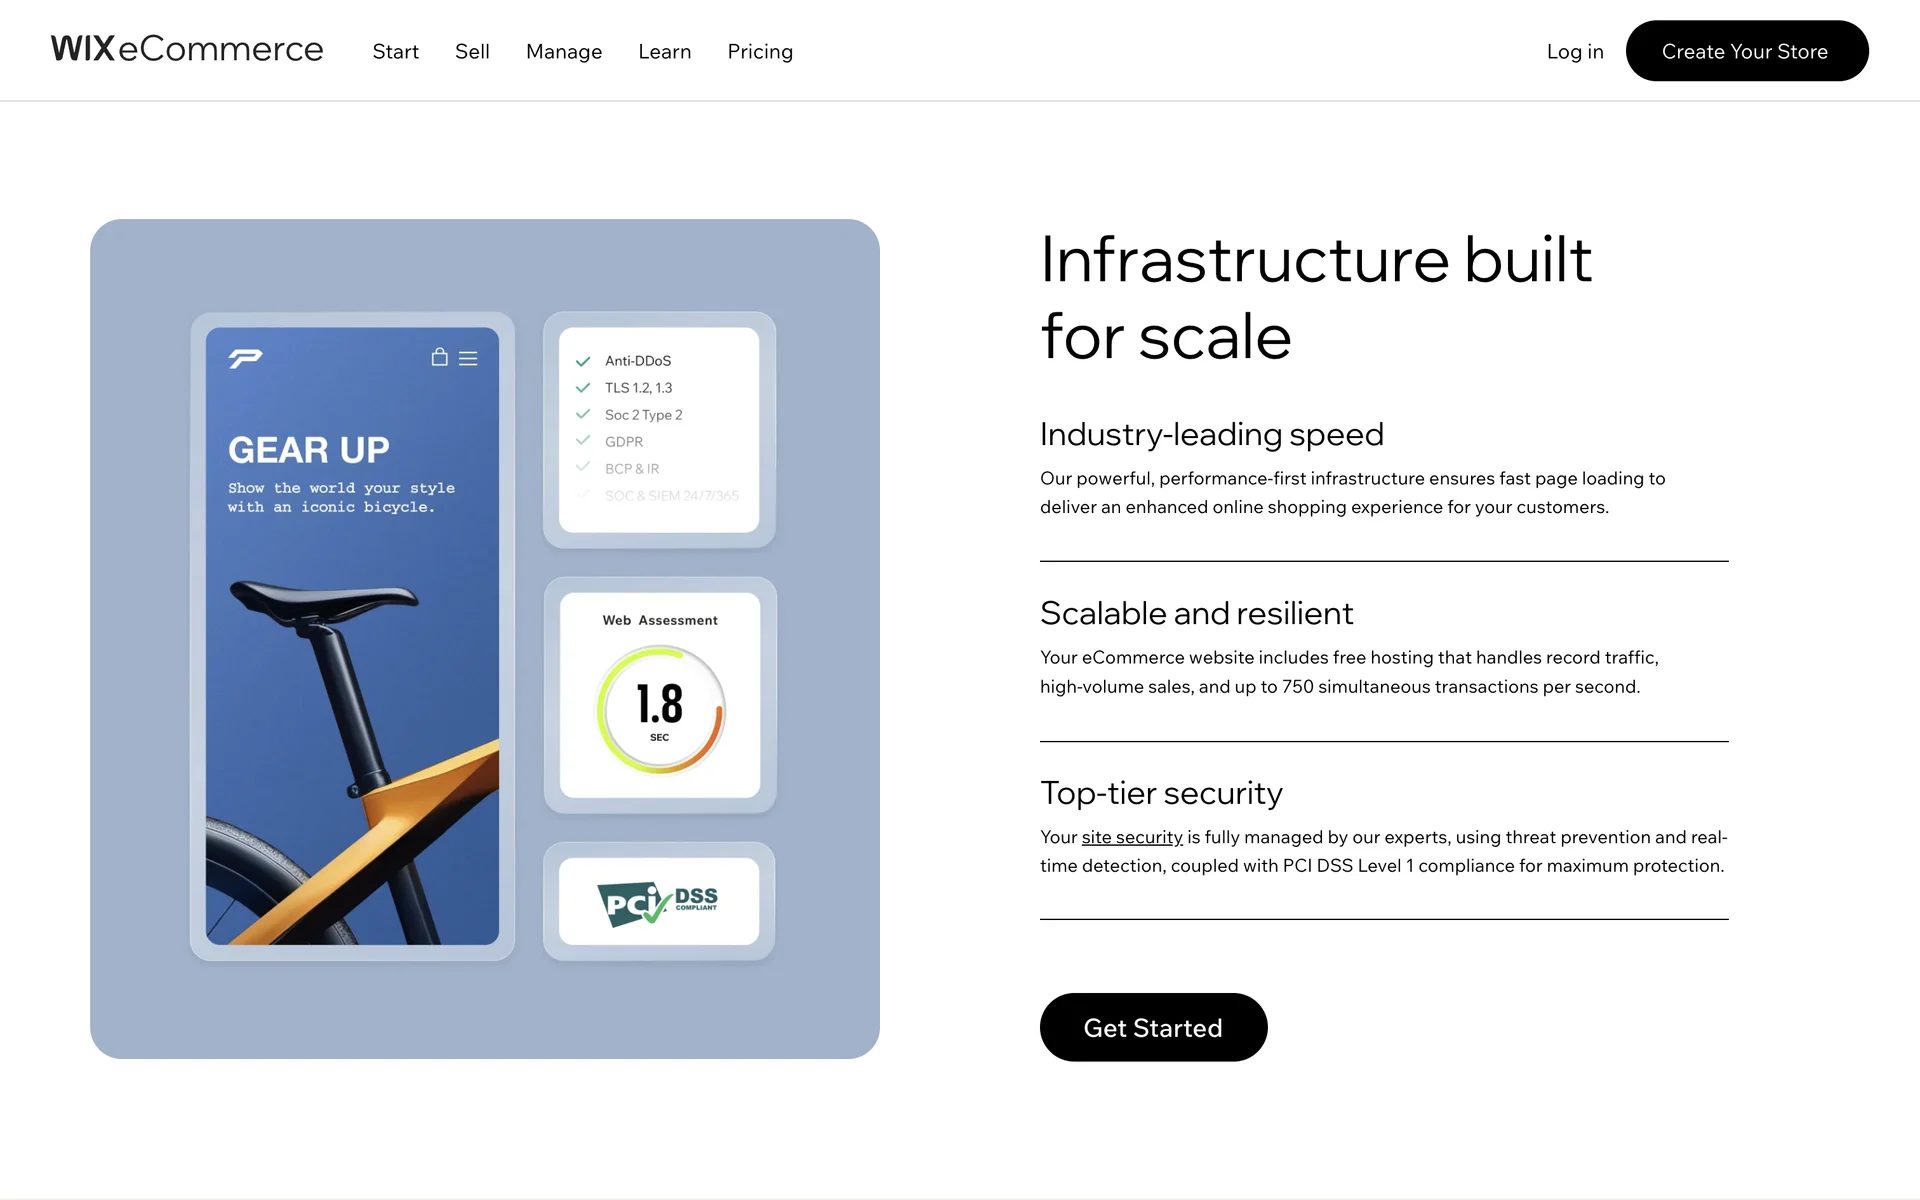Click the Log in link
Viewport: 1920px width, 1200px height.
pos(1575,51)
